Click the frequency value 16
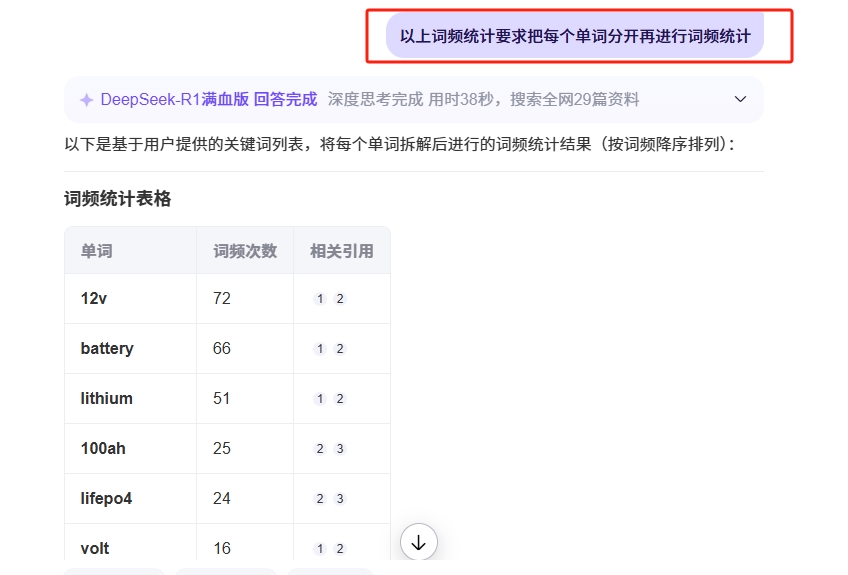Viewport: 848px width, 575px height. coord(222,548)
